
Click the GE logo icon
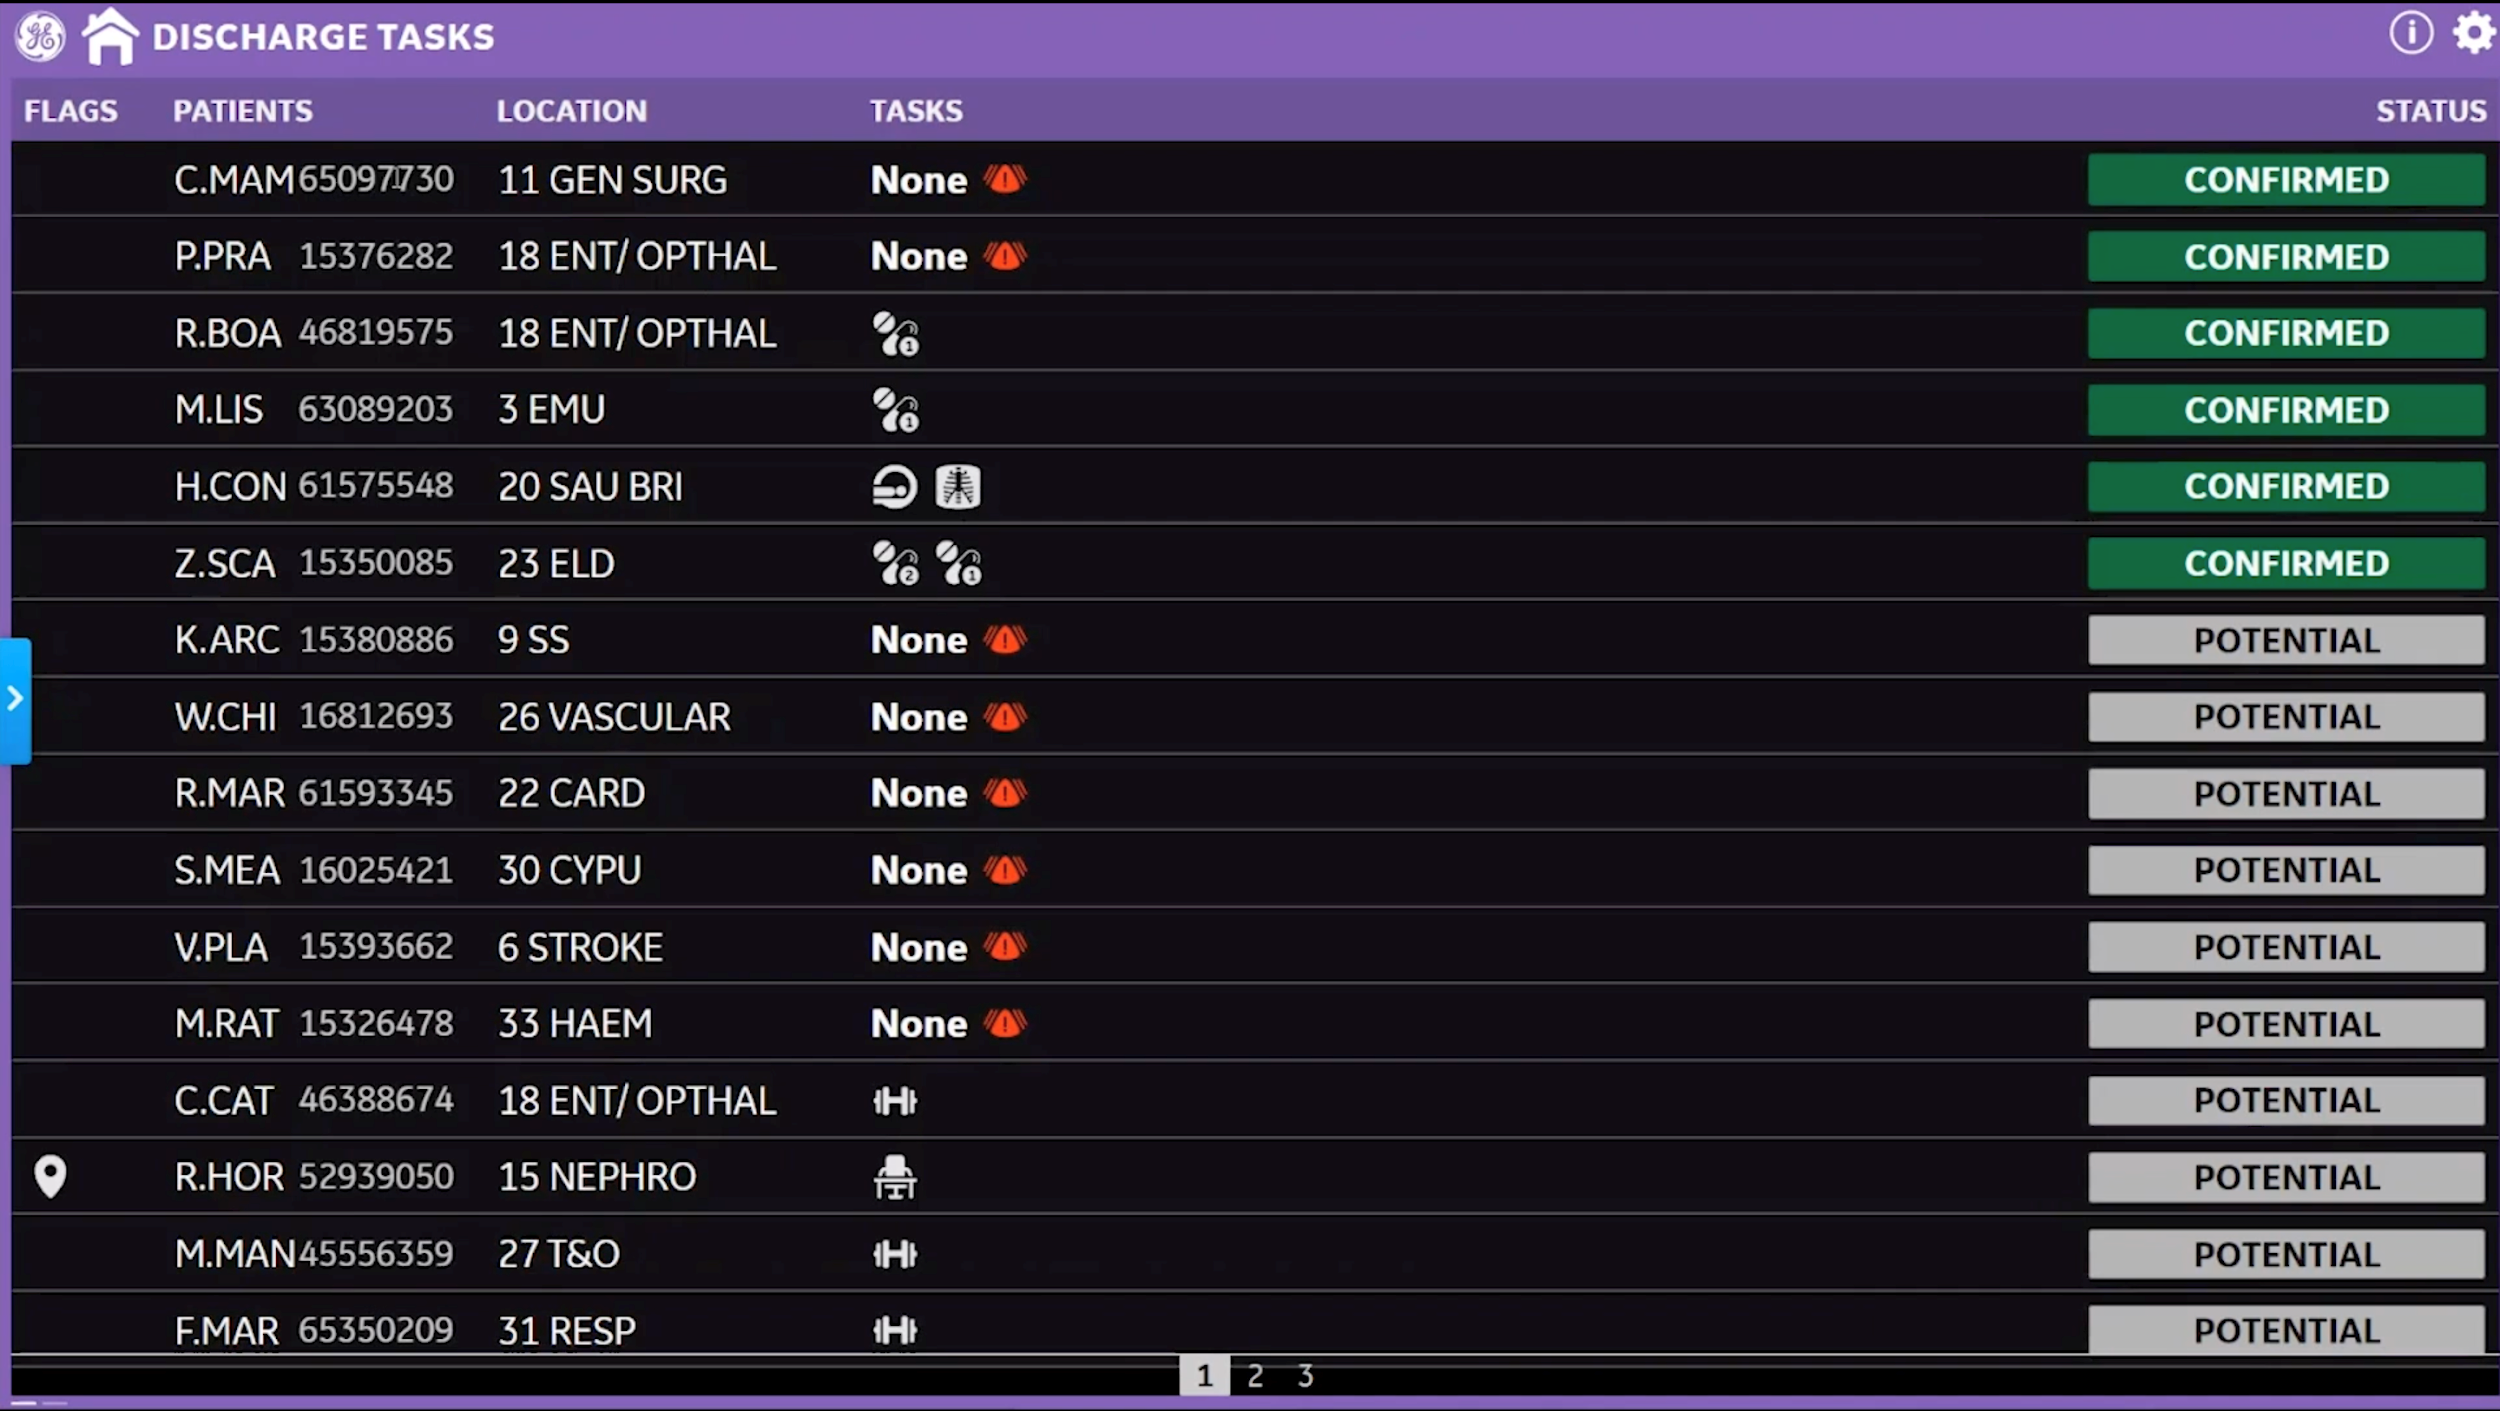point(40,37)
